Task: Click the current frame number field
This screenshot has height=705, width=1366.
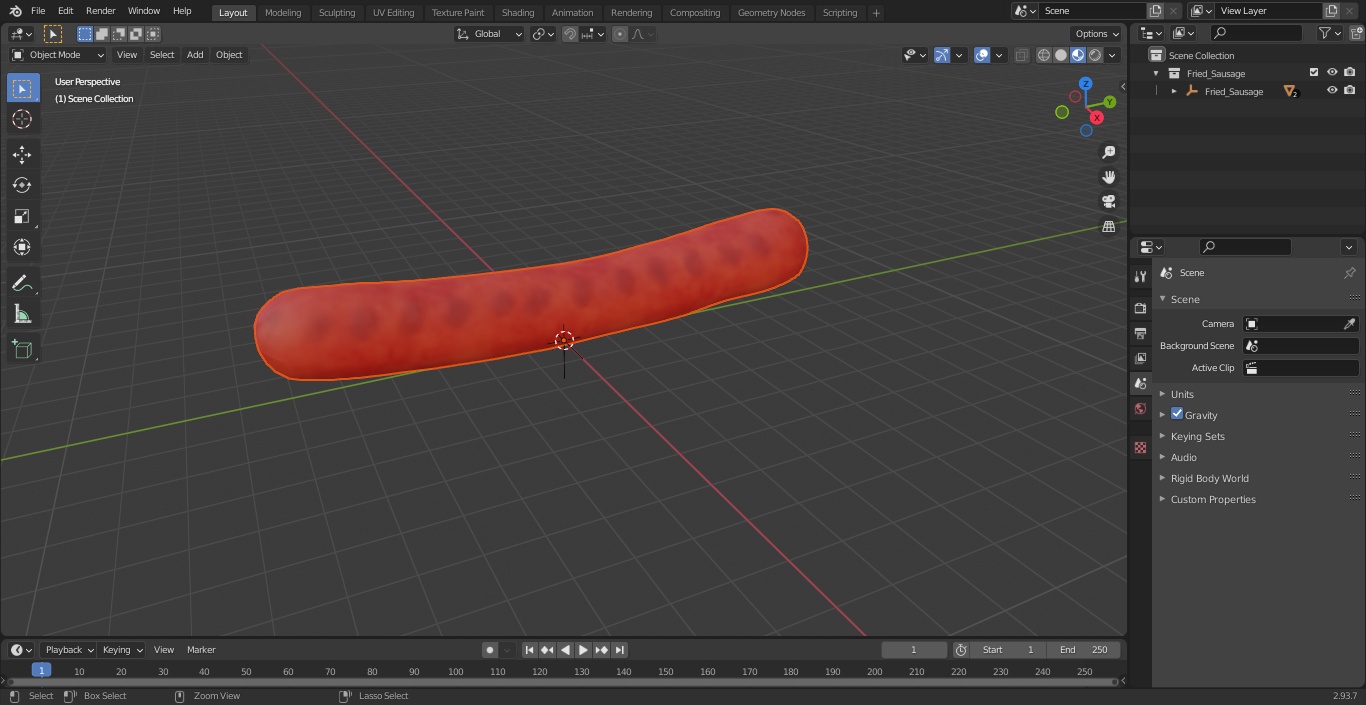Action: click(x=914, y=650)
